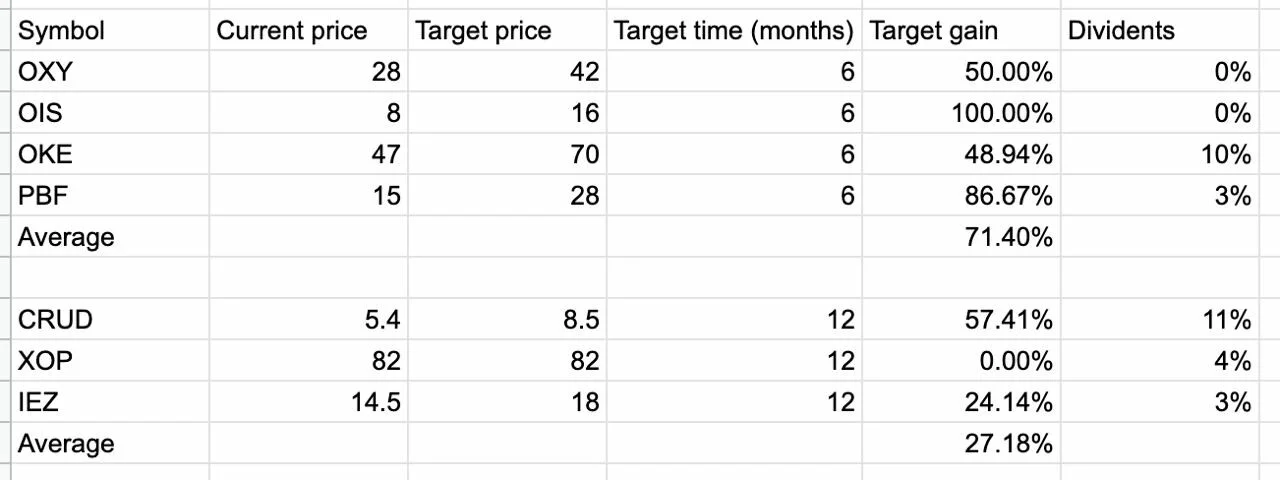Click the OIS target gain 100.00%

(x=961, y=113)
